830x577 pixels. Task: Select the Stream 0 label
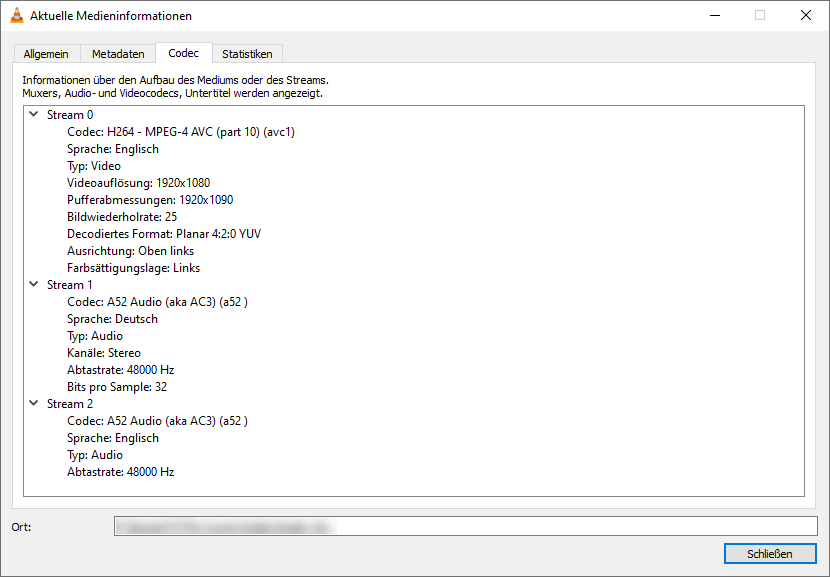pos(70,115)
